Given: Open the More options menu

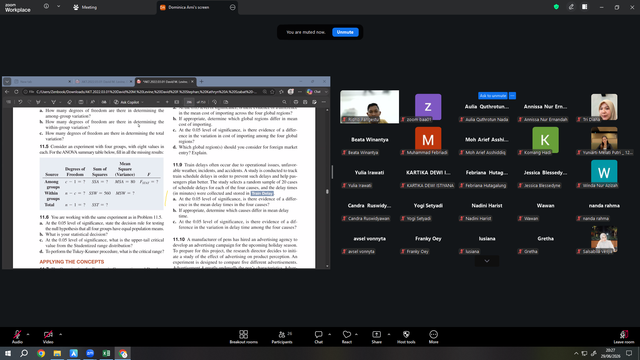Looking at the screenshot, I should tap(433, 337).
